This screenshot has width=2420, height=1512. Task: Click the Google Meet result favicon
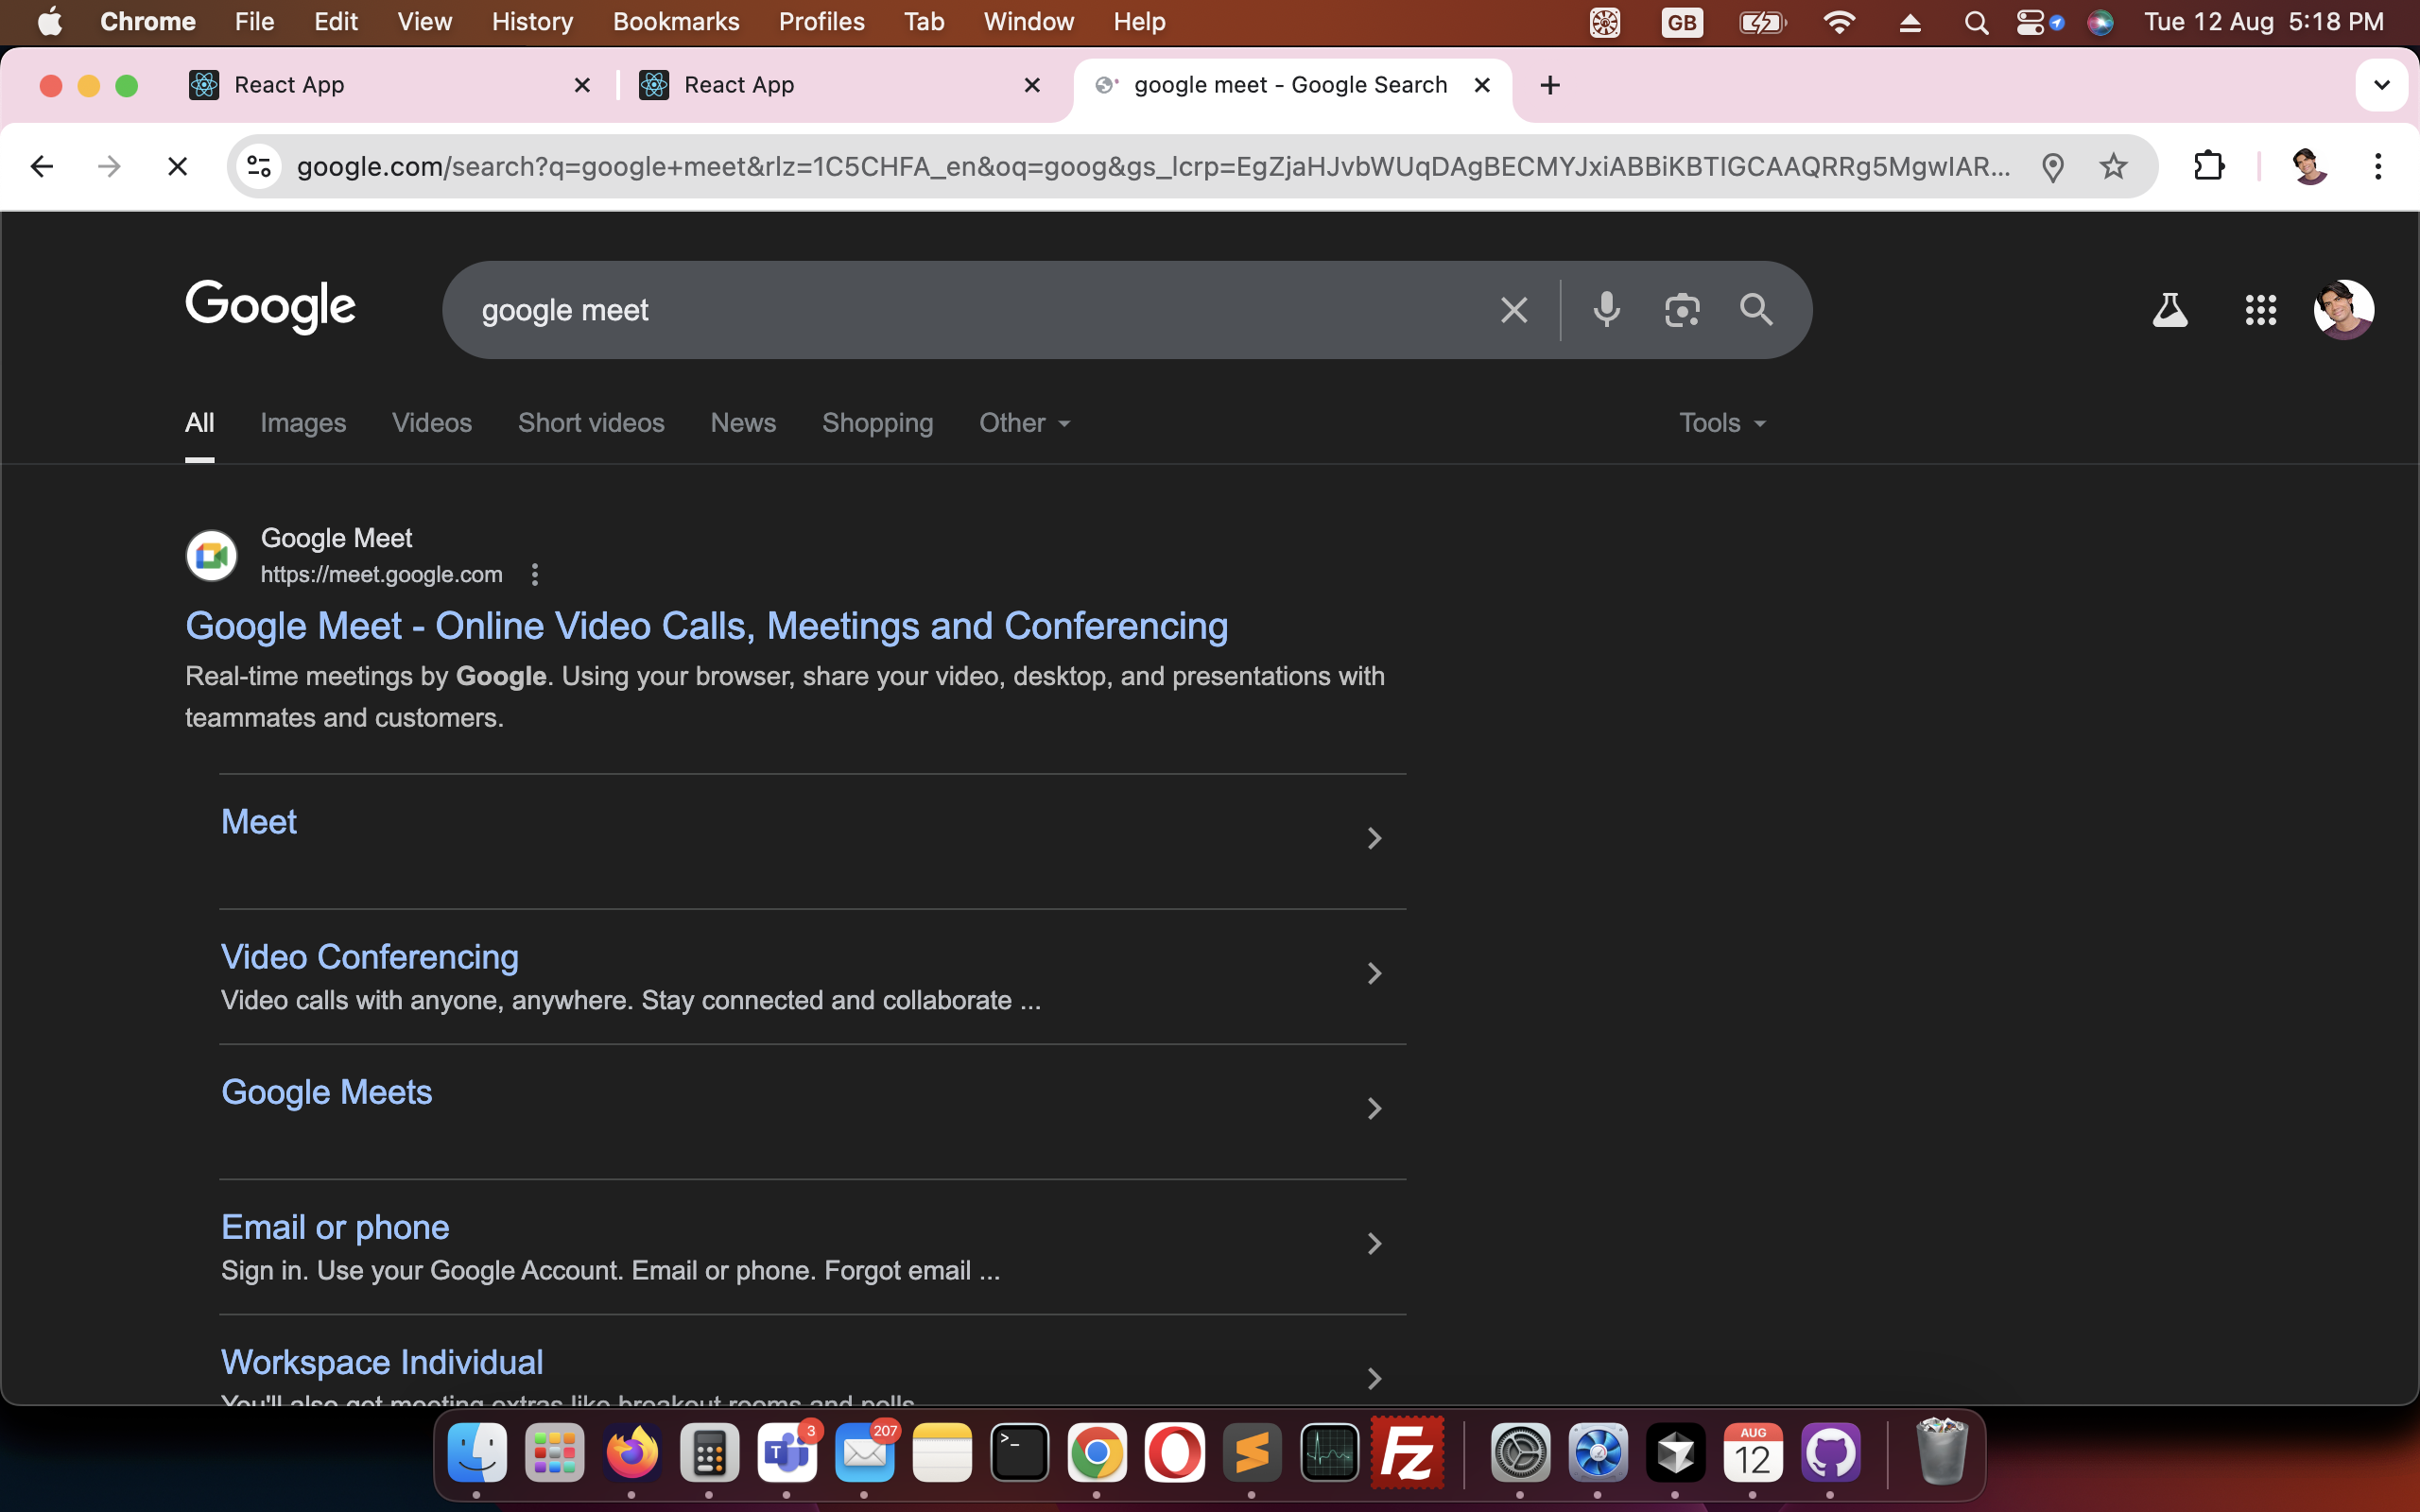[212, 555]
